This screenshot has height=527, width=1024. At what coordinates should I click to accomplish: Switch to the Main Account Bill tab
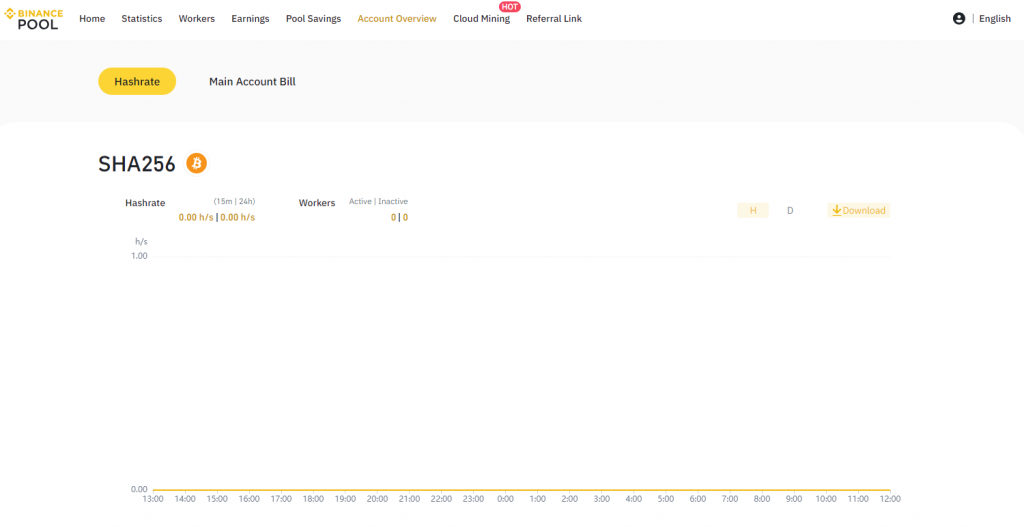click(x=252, y=82)
